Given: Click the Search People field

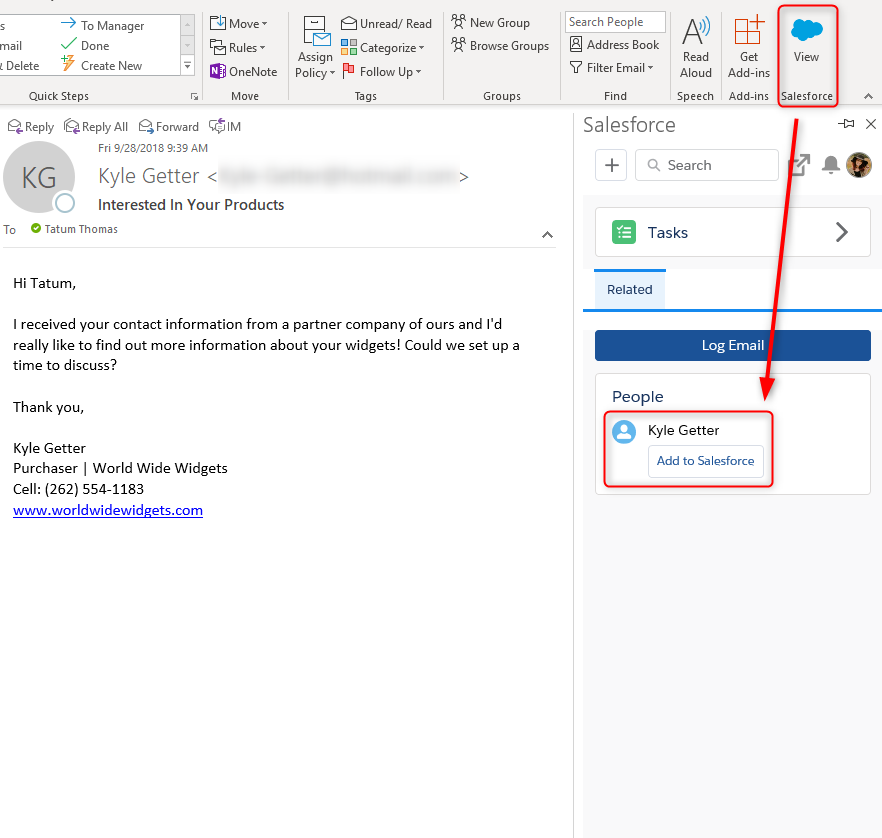Looking at the screenshot, I should coord(615,22).
